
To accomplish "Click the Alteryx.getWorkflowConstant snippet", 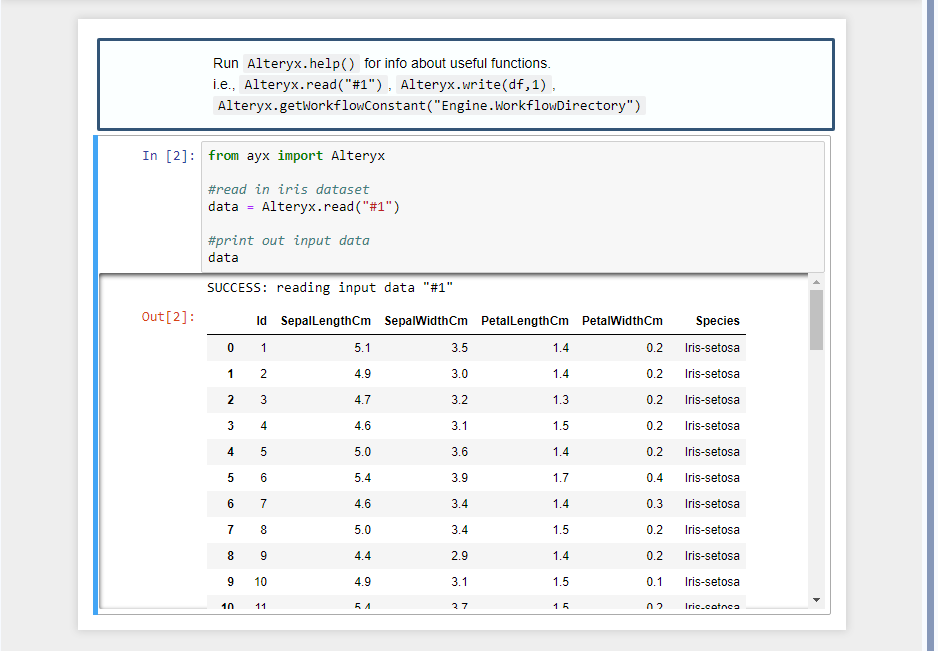I will [x=429, y=106].
